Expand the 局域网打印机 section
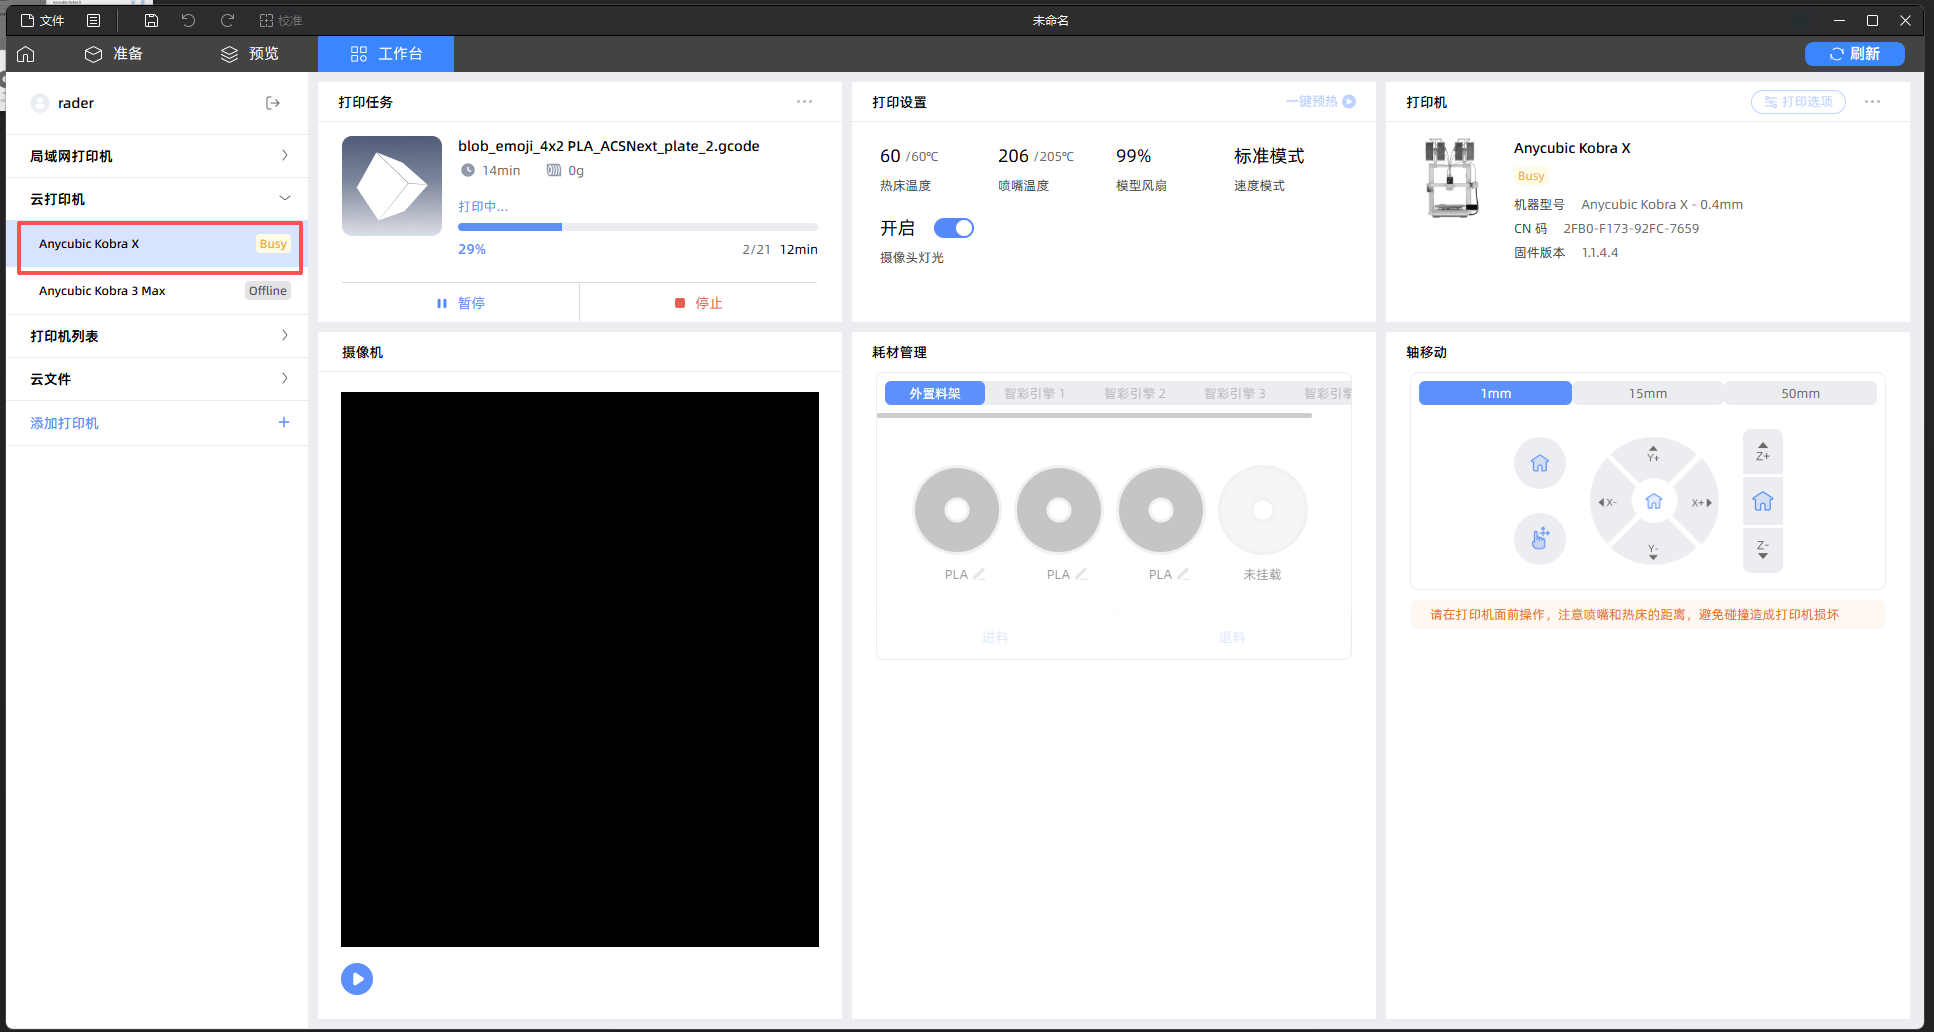This screenshot has width=1934, height=1032. 157,156
